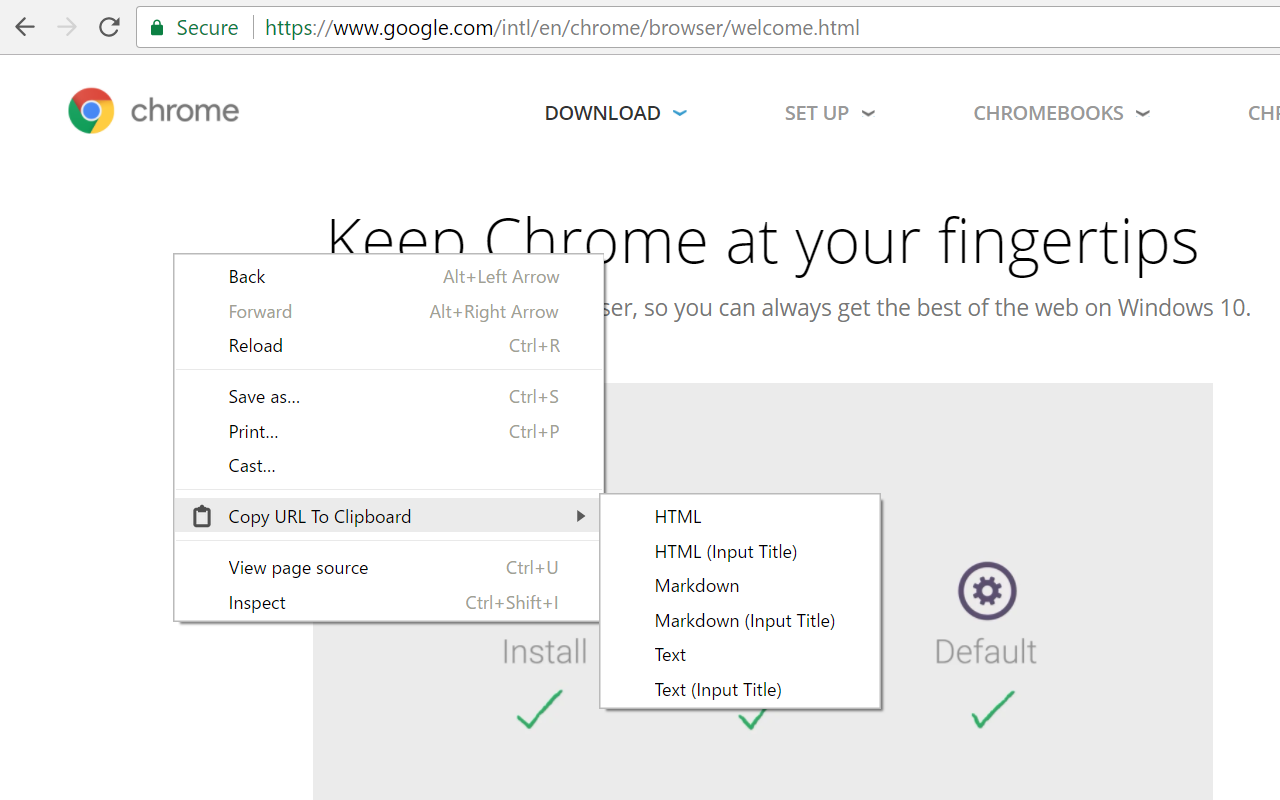
Task: Select Text (Input Title) option
Action: pos(740,690)
